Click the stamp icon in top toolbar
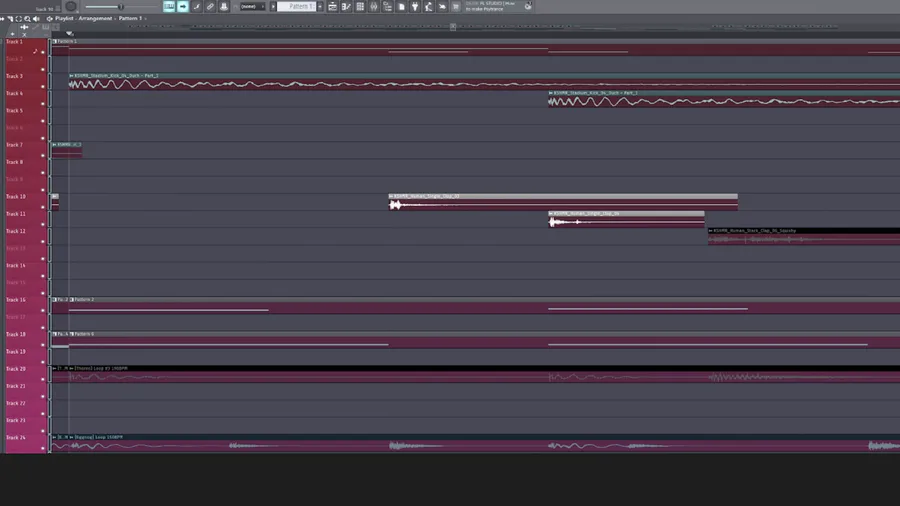Viewport: 900px width, 506px height. [224, 6]
